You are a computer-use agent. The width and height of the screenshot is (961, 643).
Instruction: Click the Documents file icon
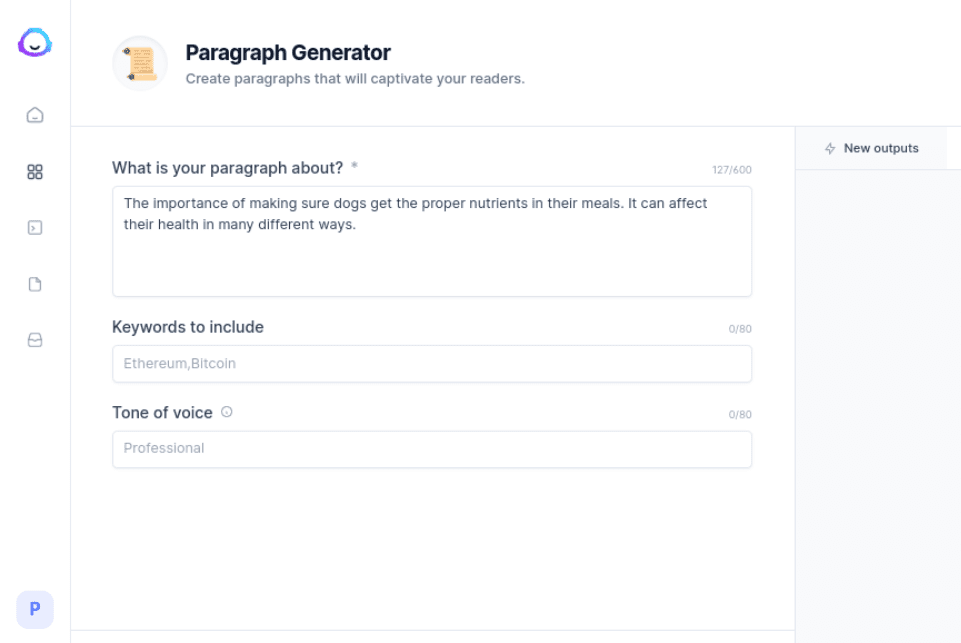34,284
